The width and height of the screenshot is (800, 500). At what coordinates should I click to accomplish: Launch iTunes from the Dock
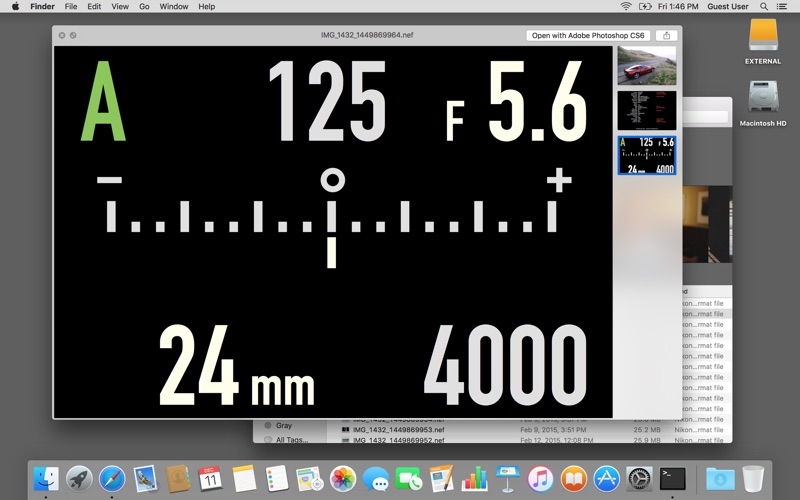(x=540, y=479)
